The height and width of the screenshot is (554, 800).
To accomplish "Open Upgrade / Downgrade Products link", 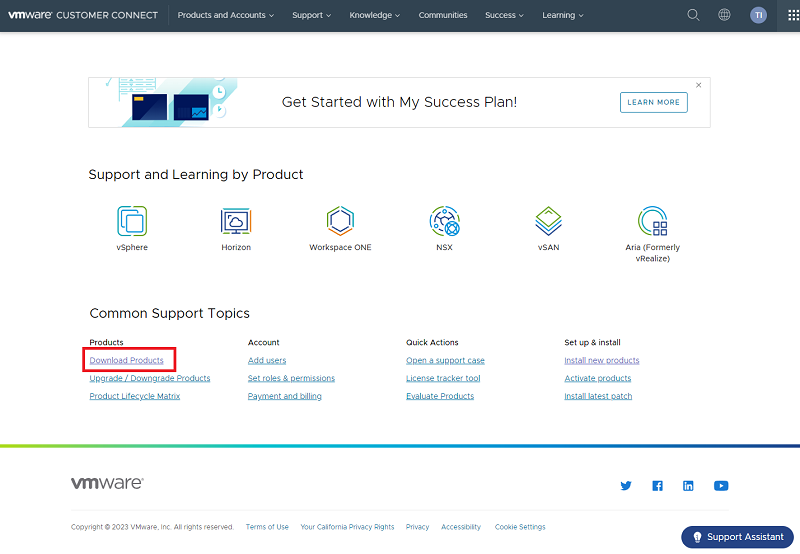I will (x=150, y=378).
